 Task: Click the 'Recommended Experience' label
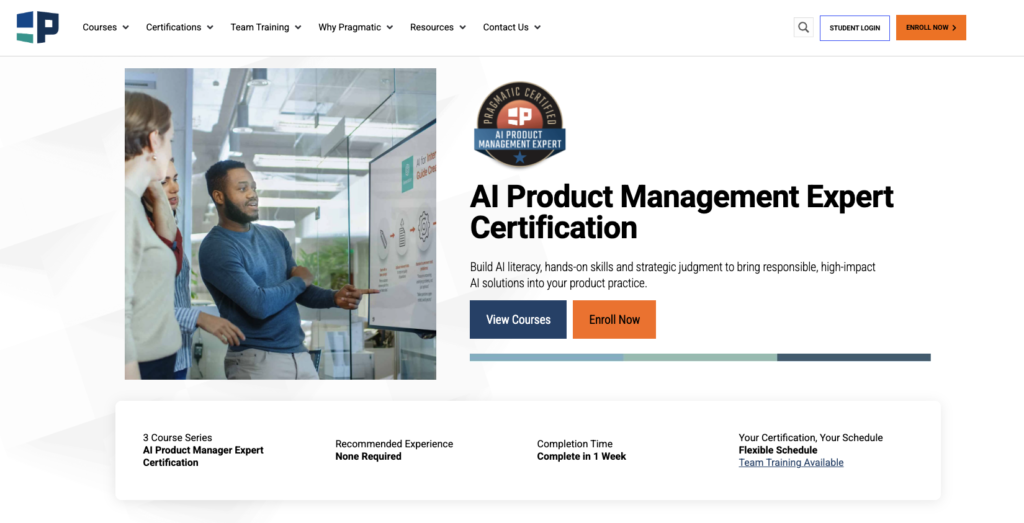coord(394,443)
